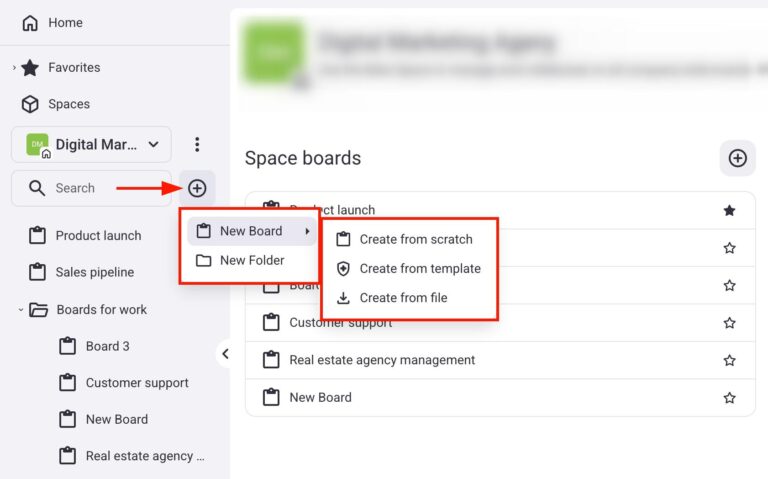Viewport: 768px width, 479px height.
Task: Open Board 3 in sidebar
Action: coord(95,346)
